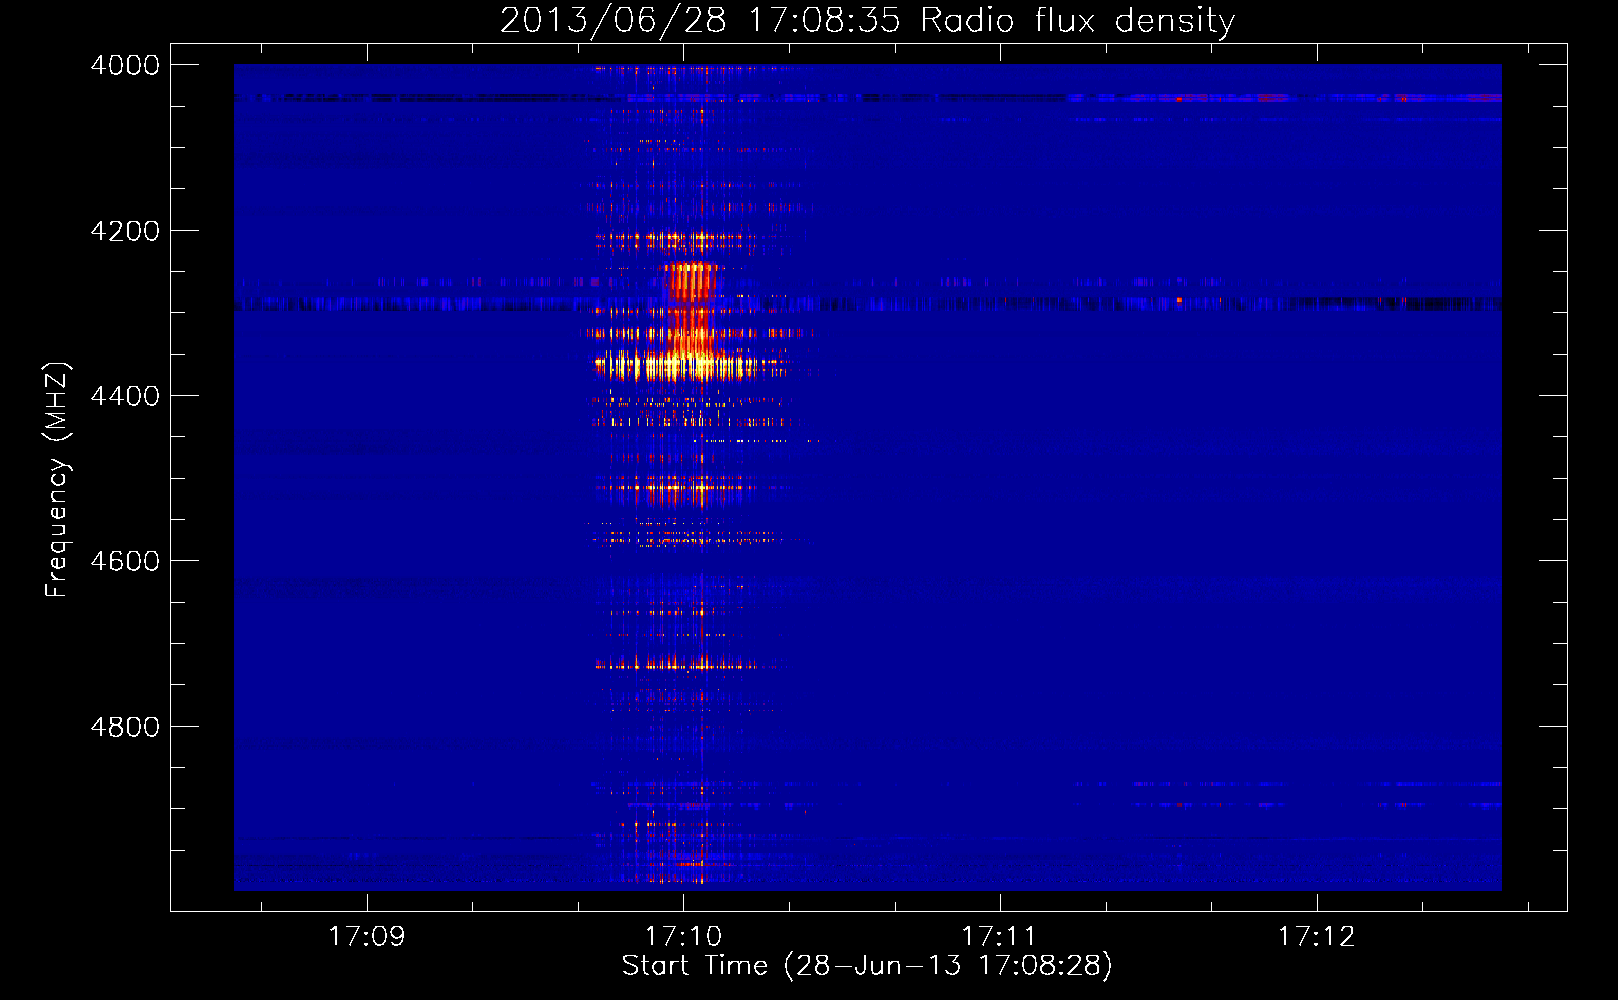
Task: Click the red burst feature near 4270 MHz
Action: coord(690,281)
